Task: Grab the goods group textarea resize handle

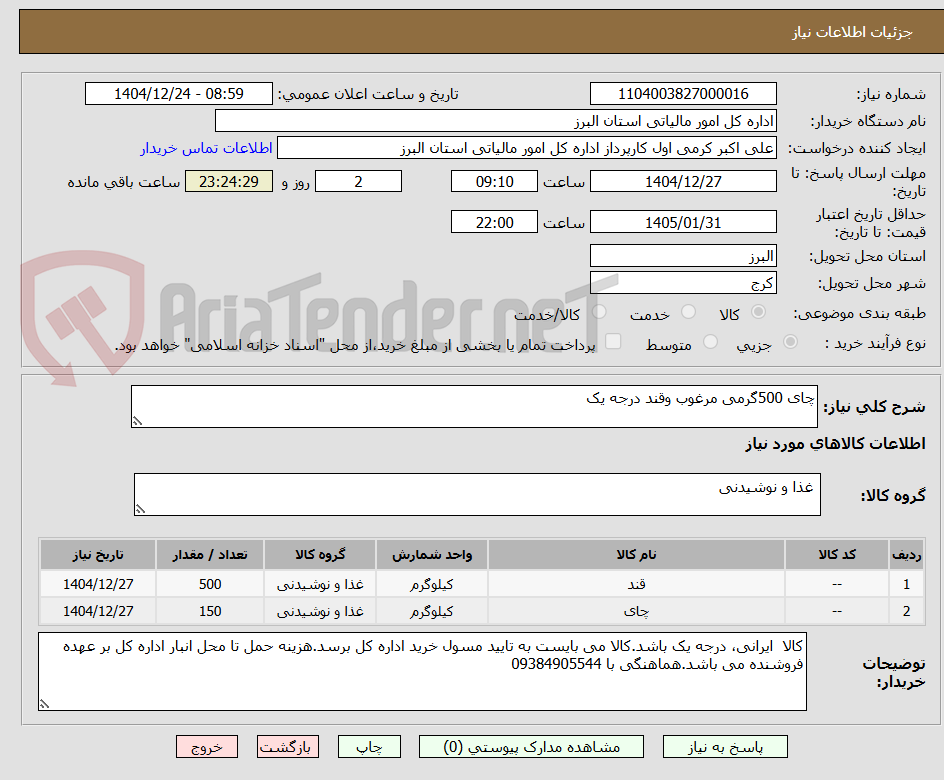Action: 140,509
